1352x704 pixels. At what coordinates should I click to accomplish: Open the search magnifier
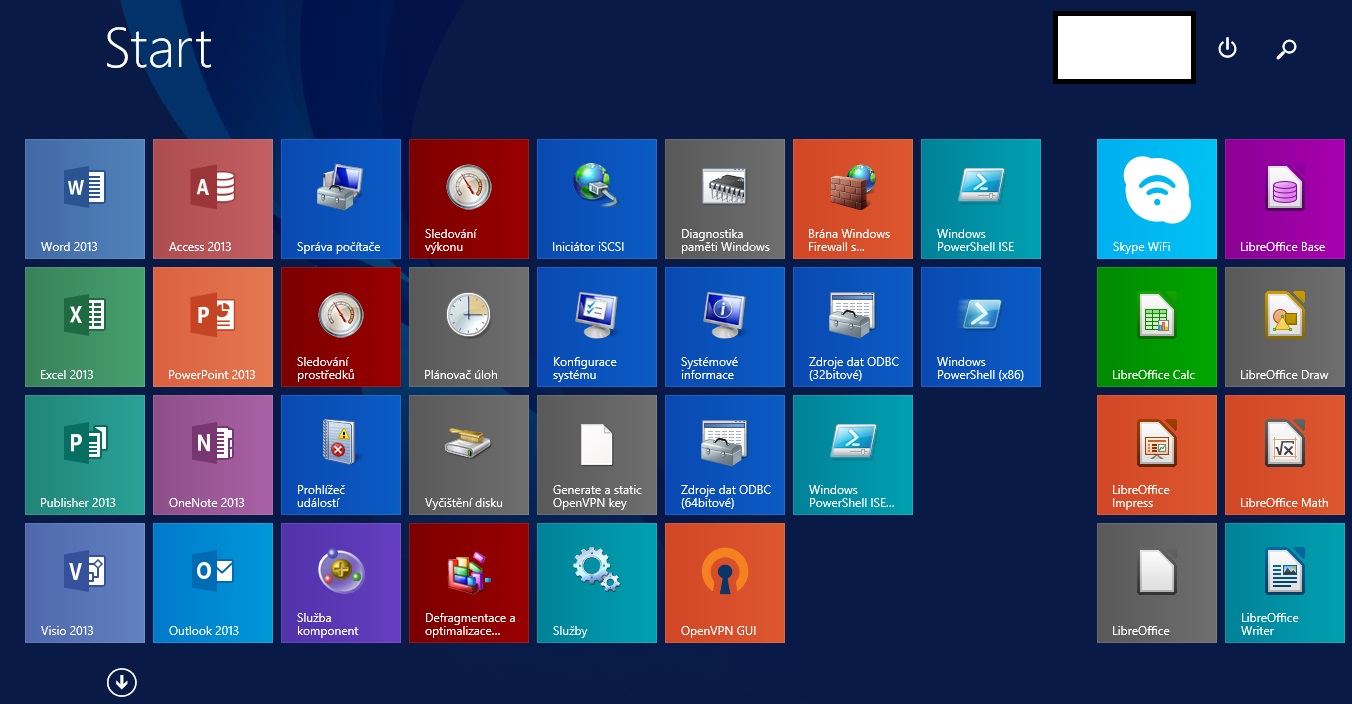pyautogui.click(x=1287, y=48)
